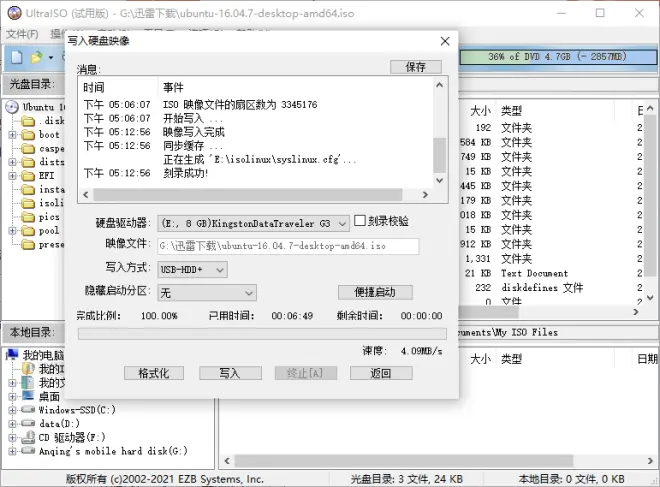Expand data(D:) node
660x487 pixels.
12,423
